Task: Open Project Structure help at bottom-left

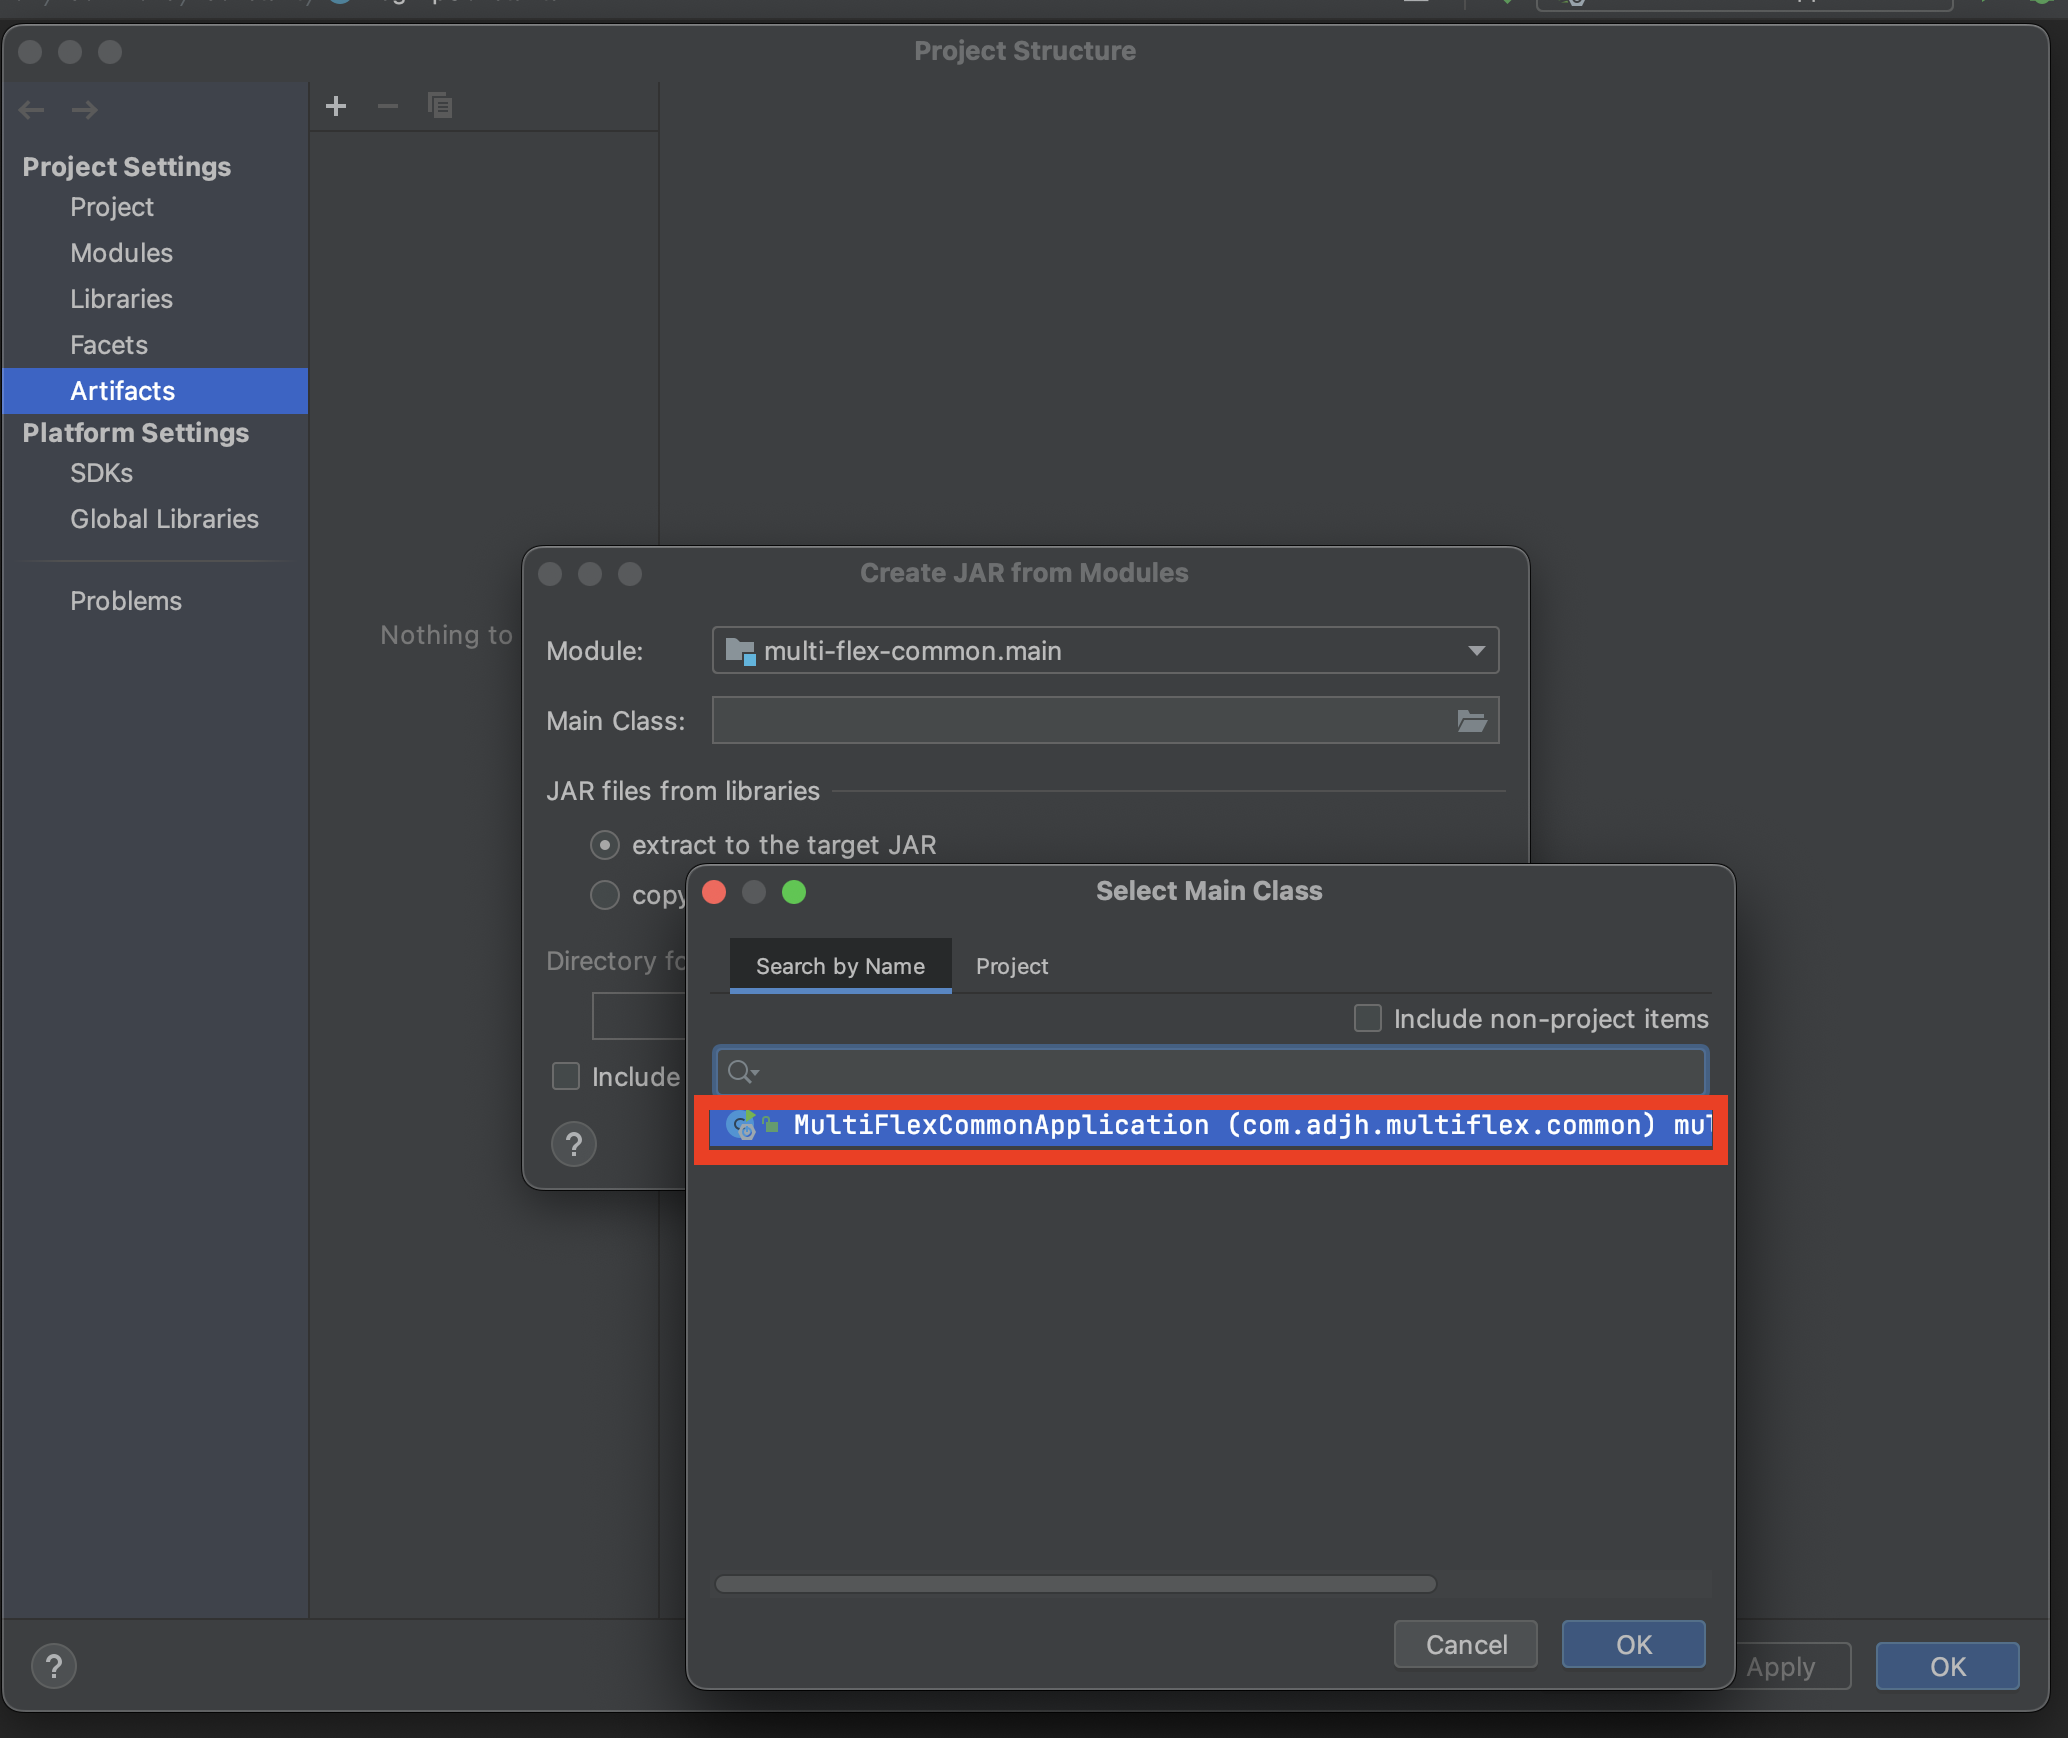Action: [54, 1666]
